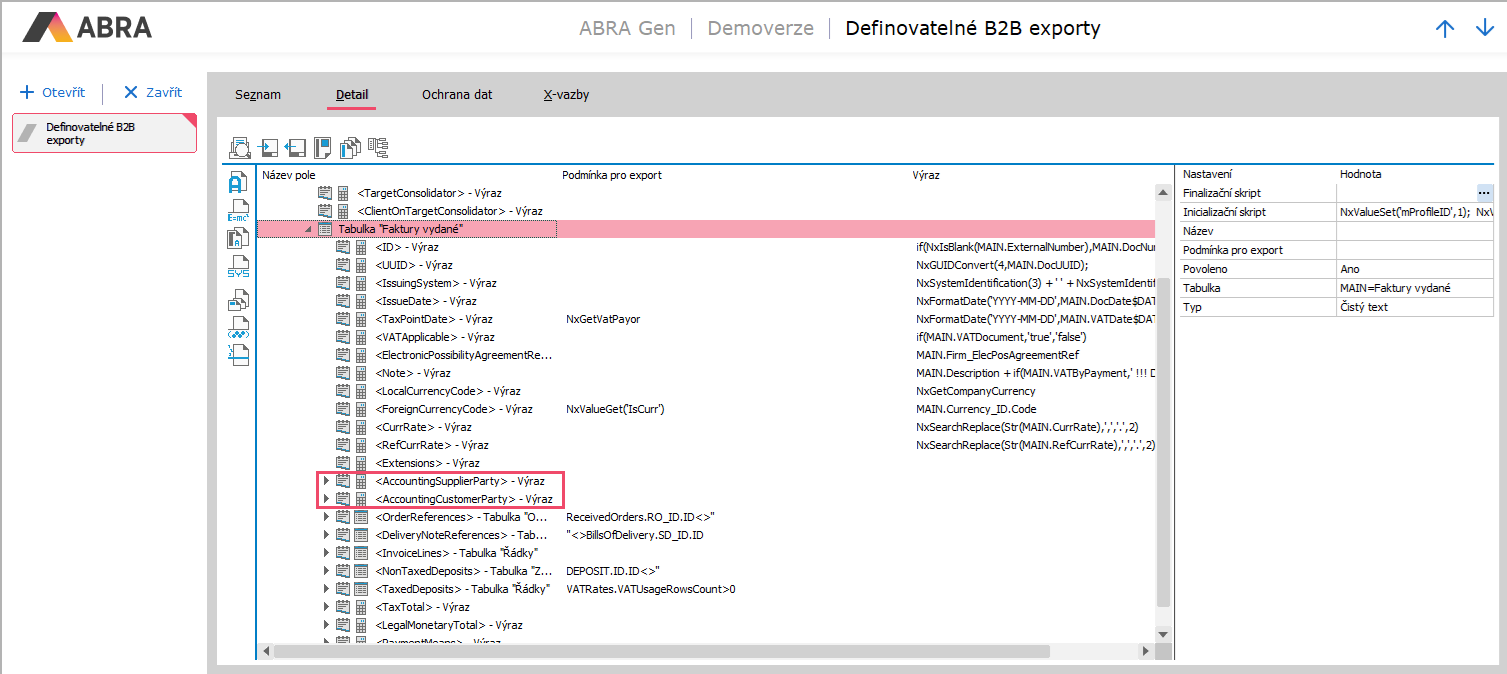This screenshot has height=674, width=1507.
Task: Click the SYS document sidebar icon
Action: (238, 267)
